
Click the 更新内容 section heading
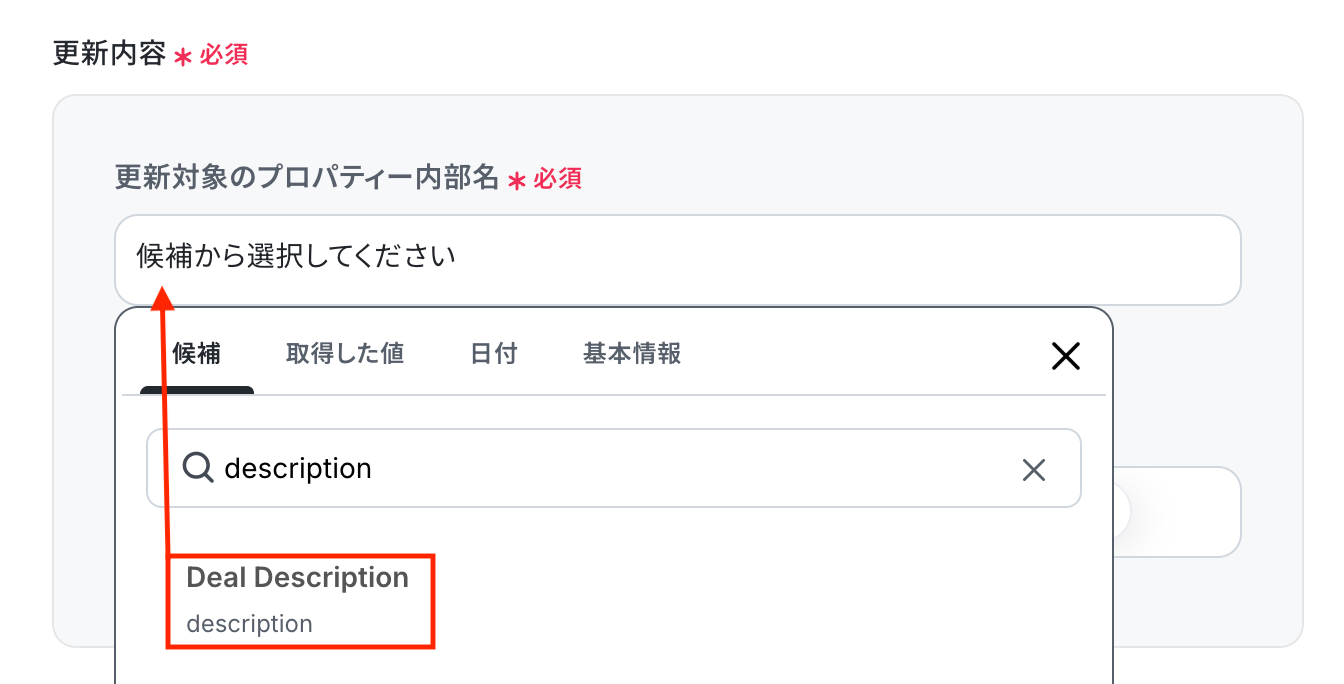point(108,54)
